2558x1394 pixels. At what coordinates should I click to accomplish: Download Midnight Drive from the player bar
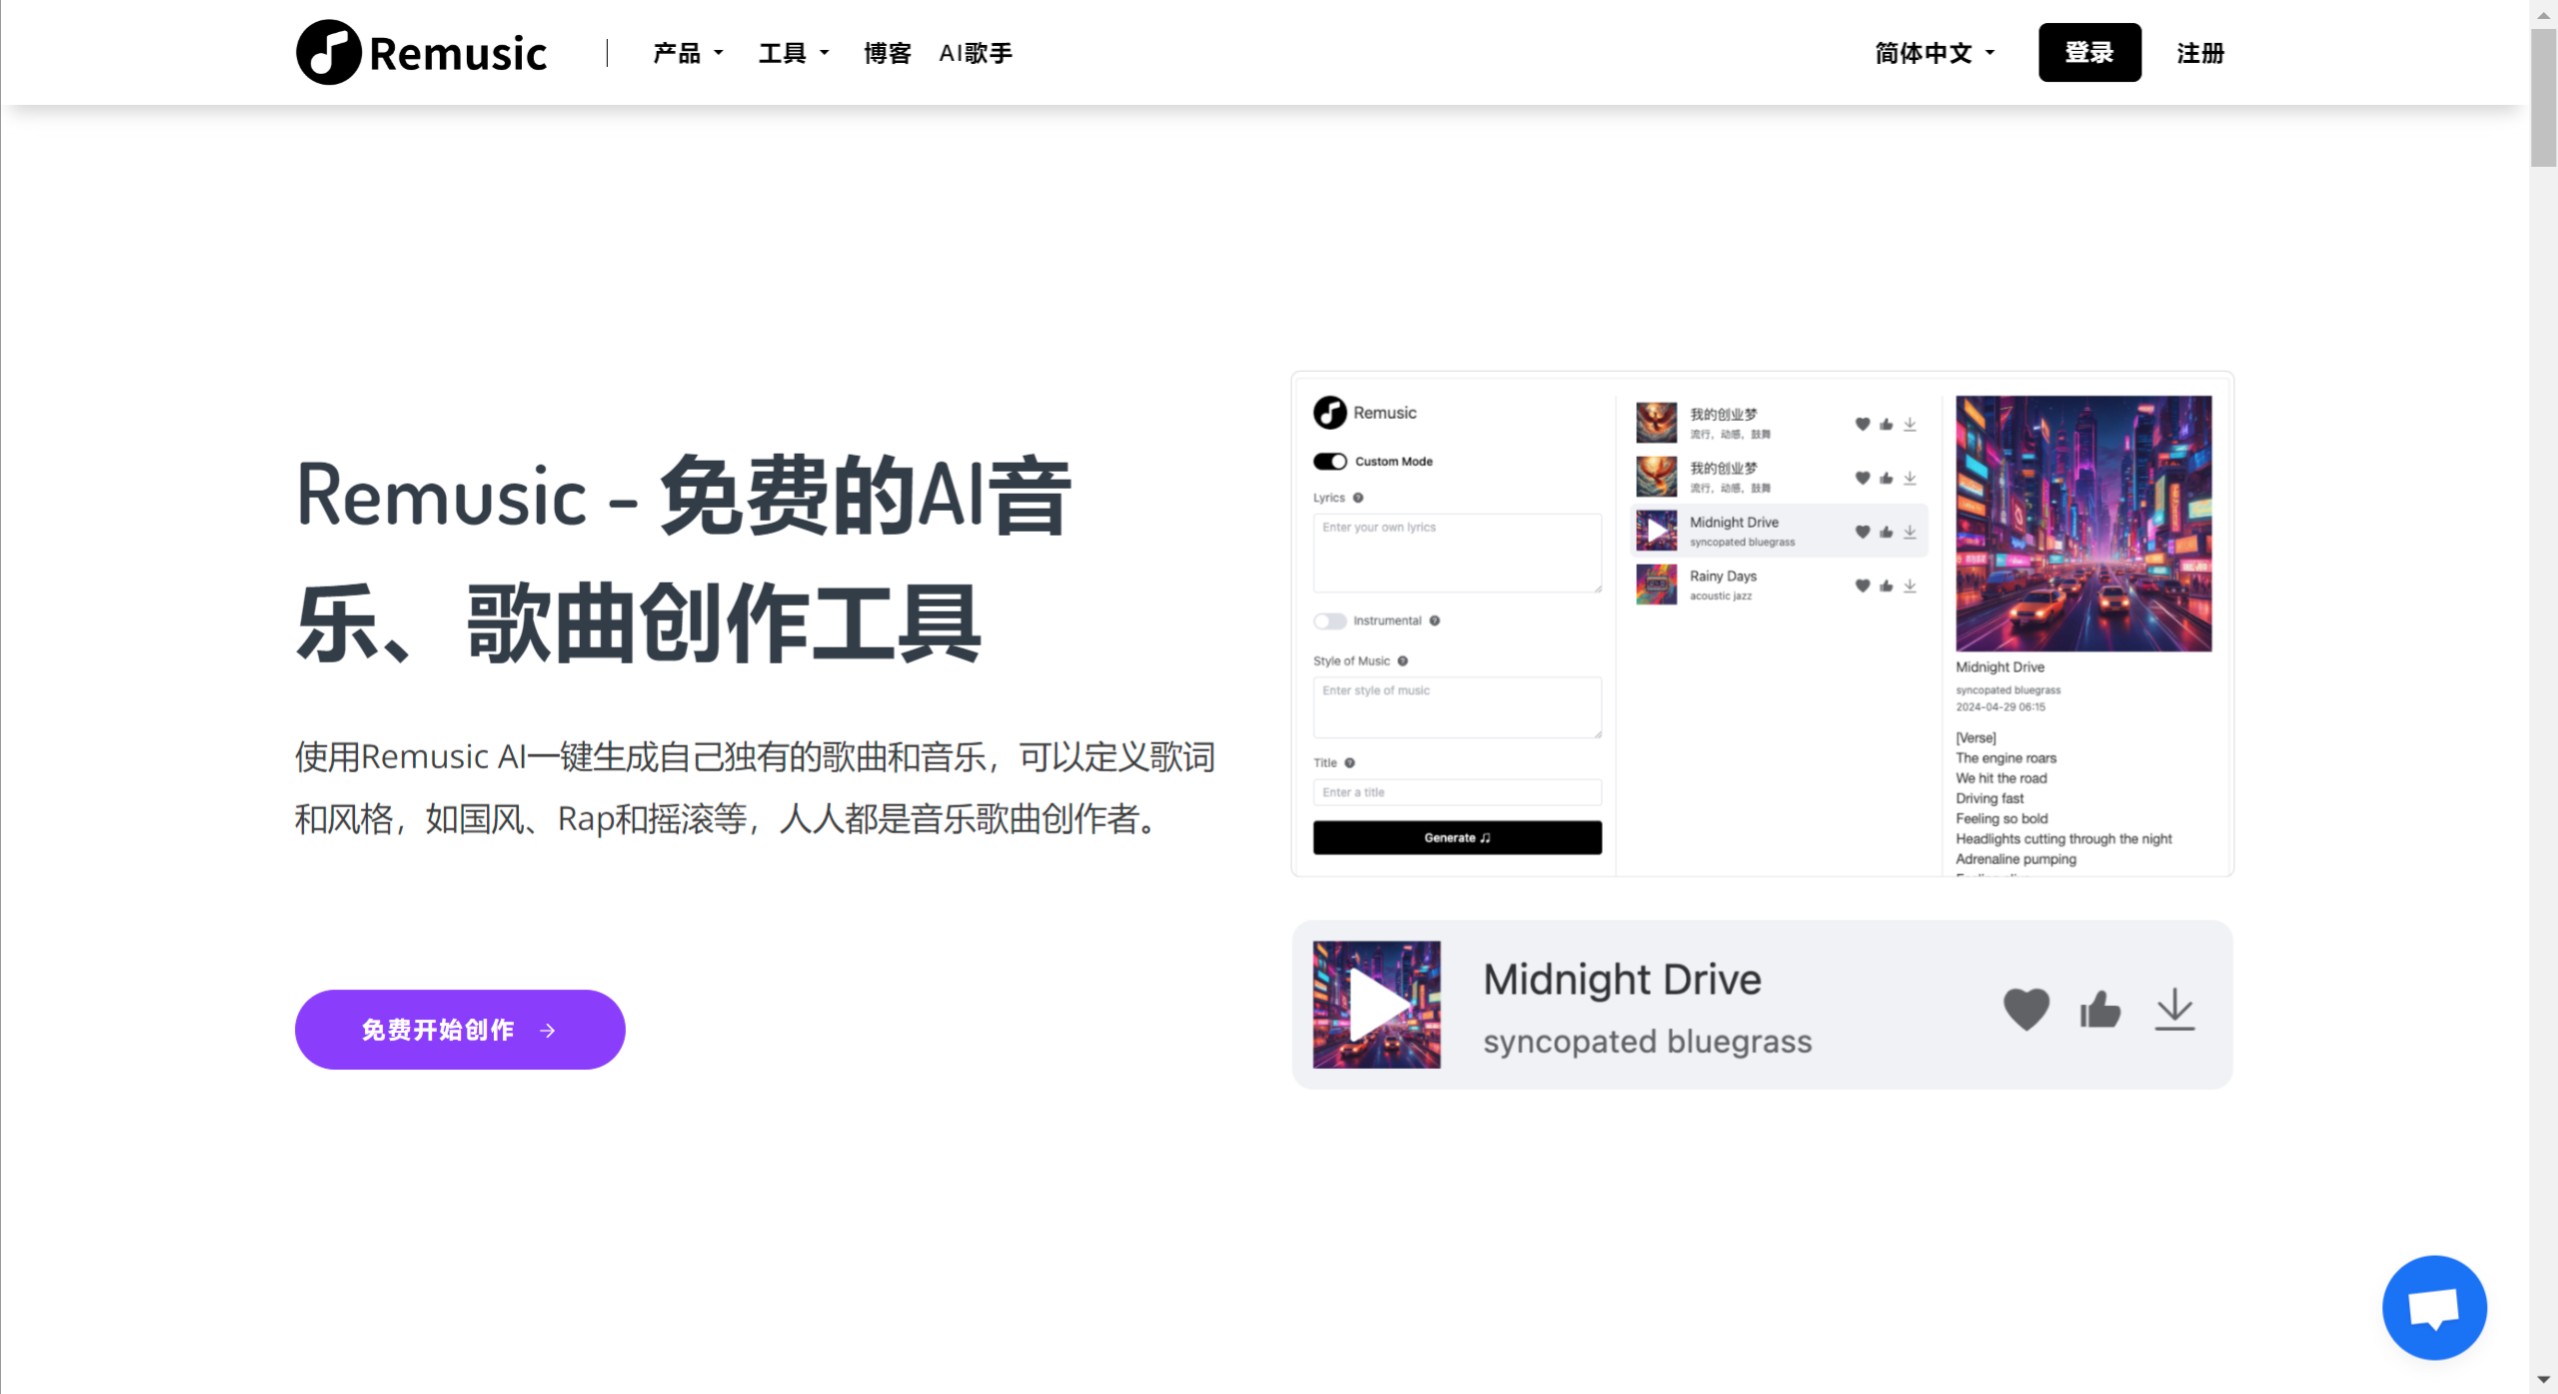point(2175,1010)
